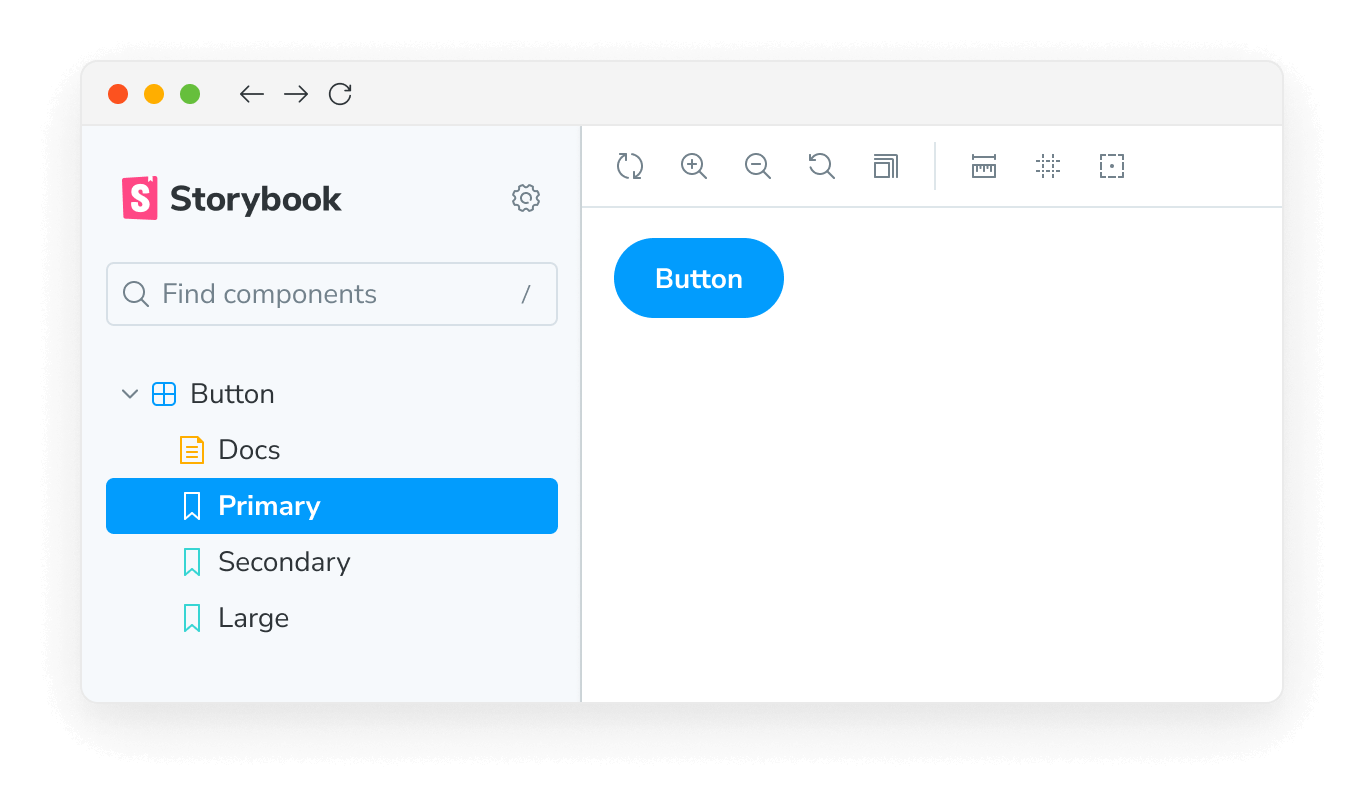Screen dimensions: 1364x804
Task: Open Storybook settings via the gear icon
Action: pyautogui.click(x=525, y=198)
